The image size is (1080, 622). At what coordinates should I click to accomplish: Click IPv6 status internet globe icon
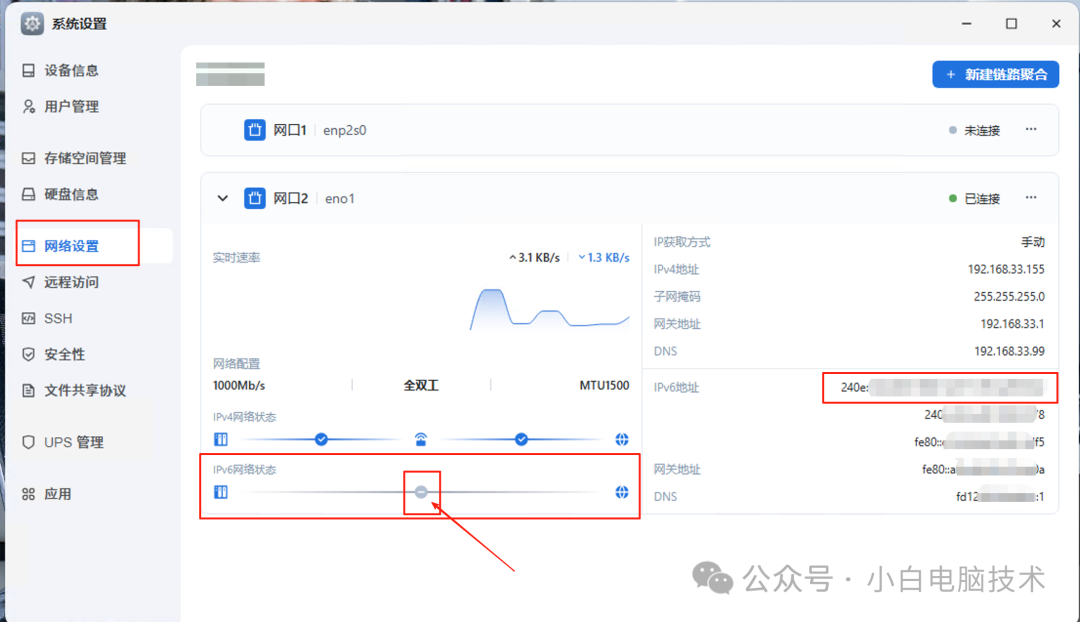(x=622, y=492)
